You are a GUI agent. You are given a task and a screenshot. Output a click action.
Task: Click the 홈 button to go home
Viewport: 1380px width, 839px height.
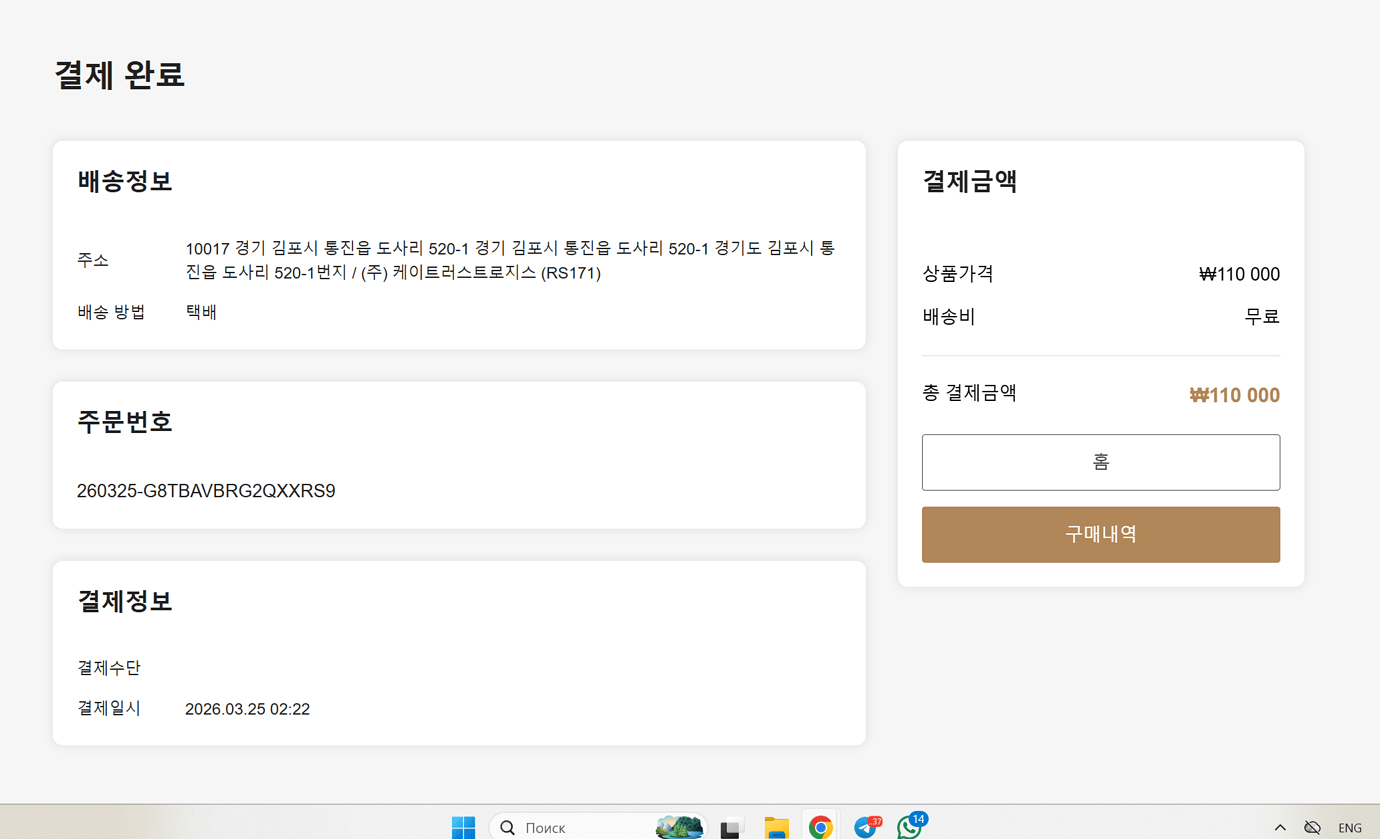1101,462
